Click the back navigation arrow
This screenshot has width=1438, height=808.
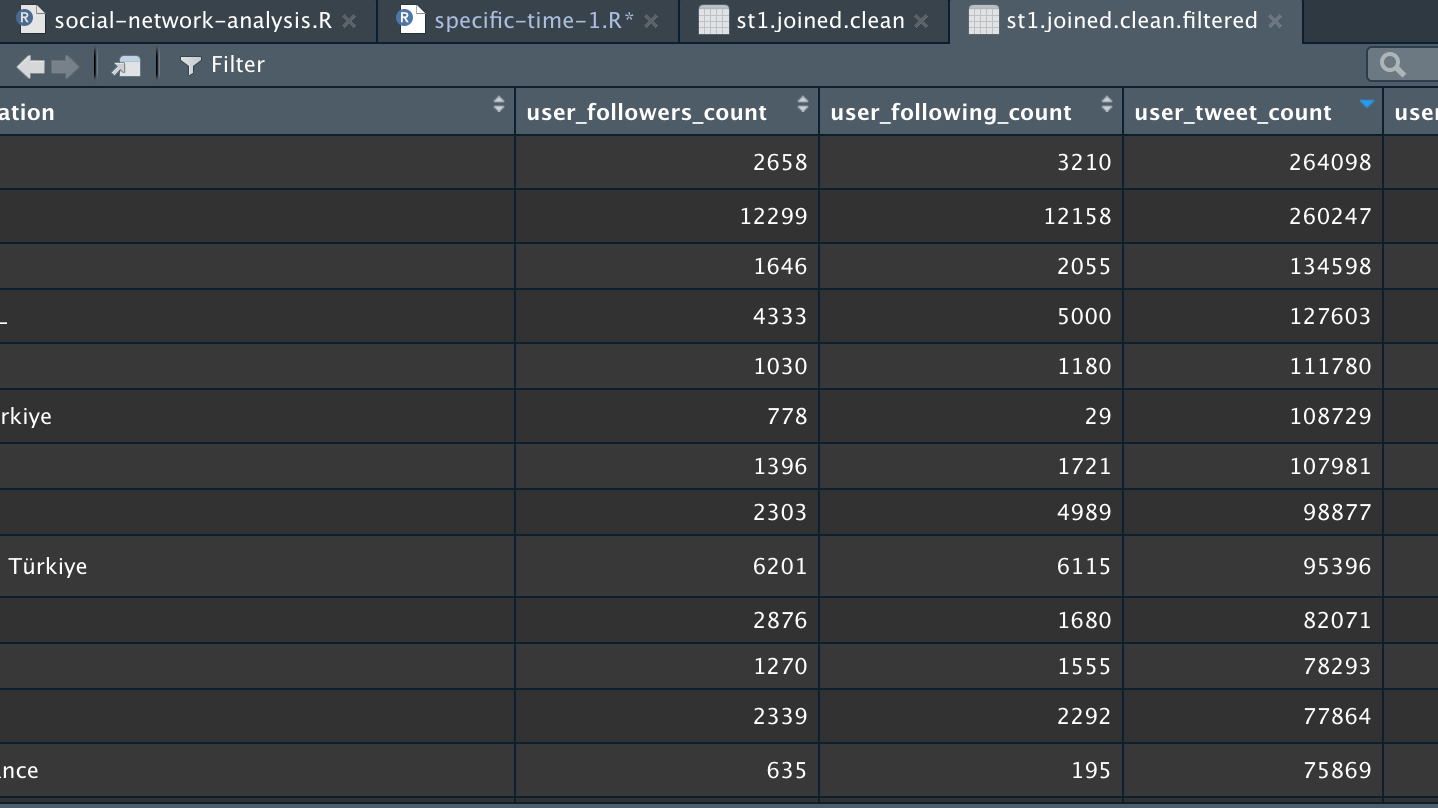coord(30,66)
